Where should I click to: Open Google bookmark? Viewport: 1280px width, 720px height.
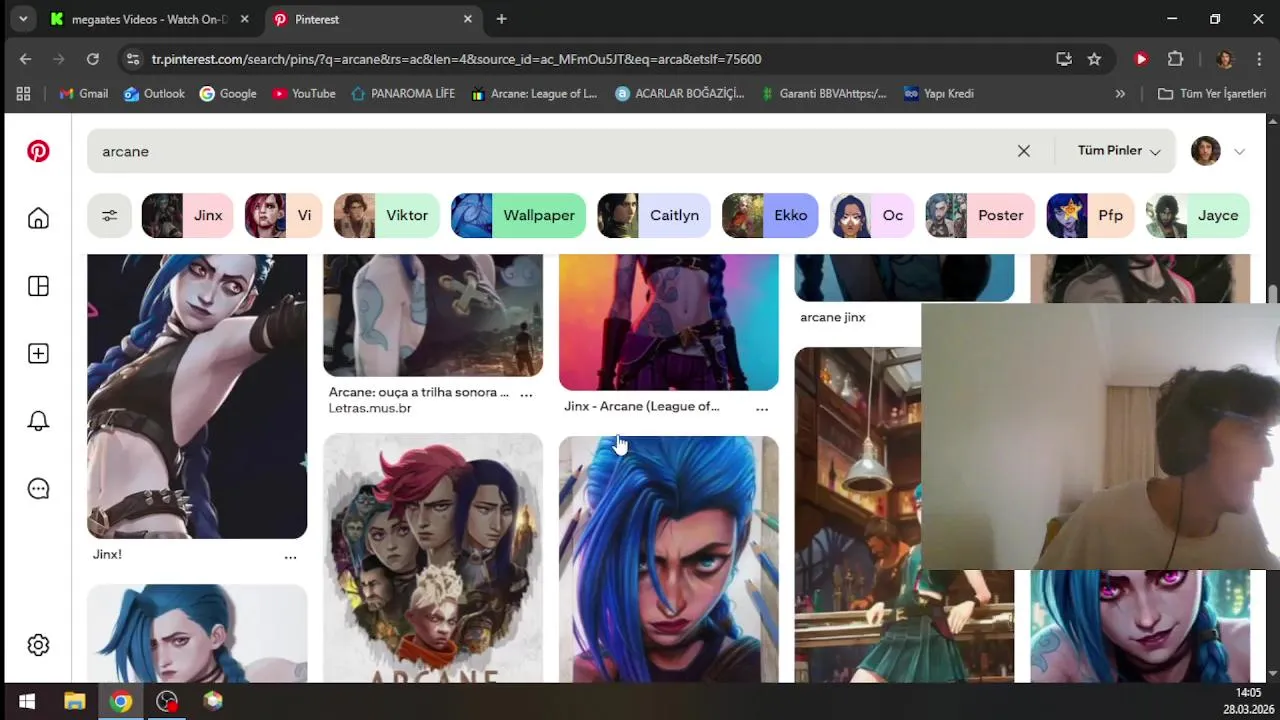pyautogui.click(x=227, y=93)
